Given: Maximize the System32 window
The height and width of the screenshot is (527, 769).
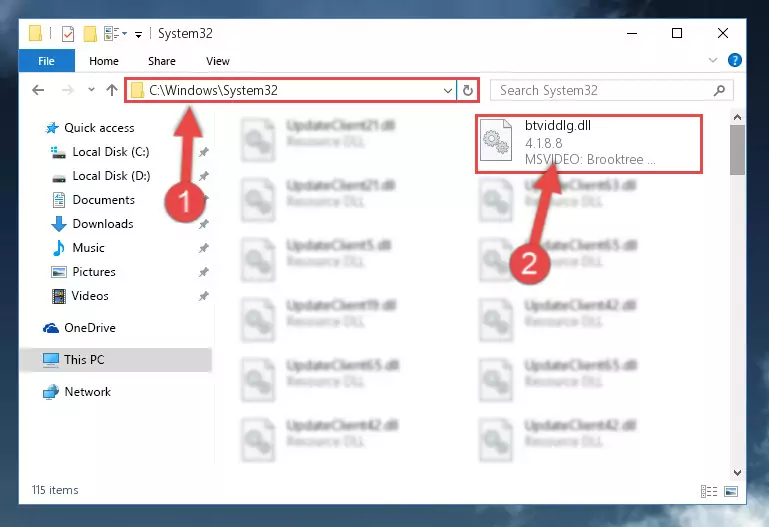Looking at the screenshot, I should pyautogui.click(x=677, y=33).
